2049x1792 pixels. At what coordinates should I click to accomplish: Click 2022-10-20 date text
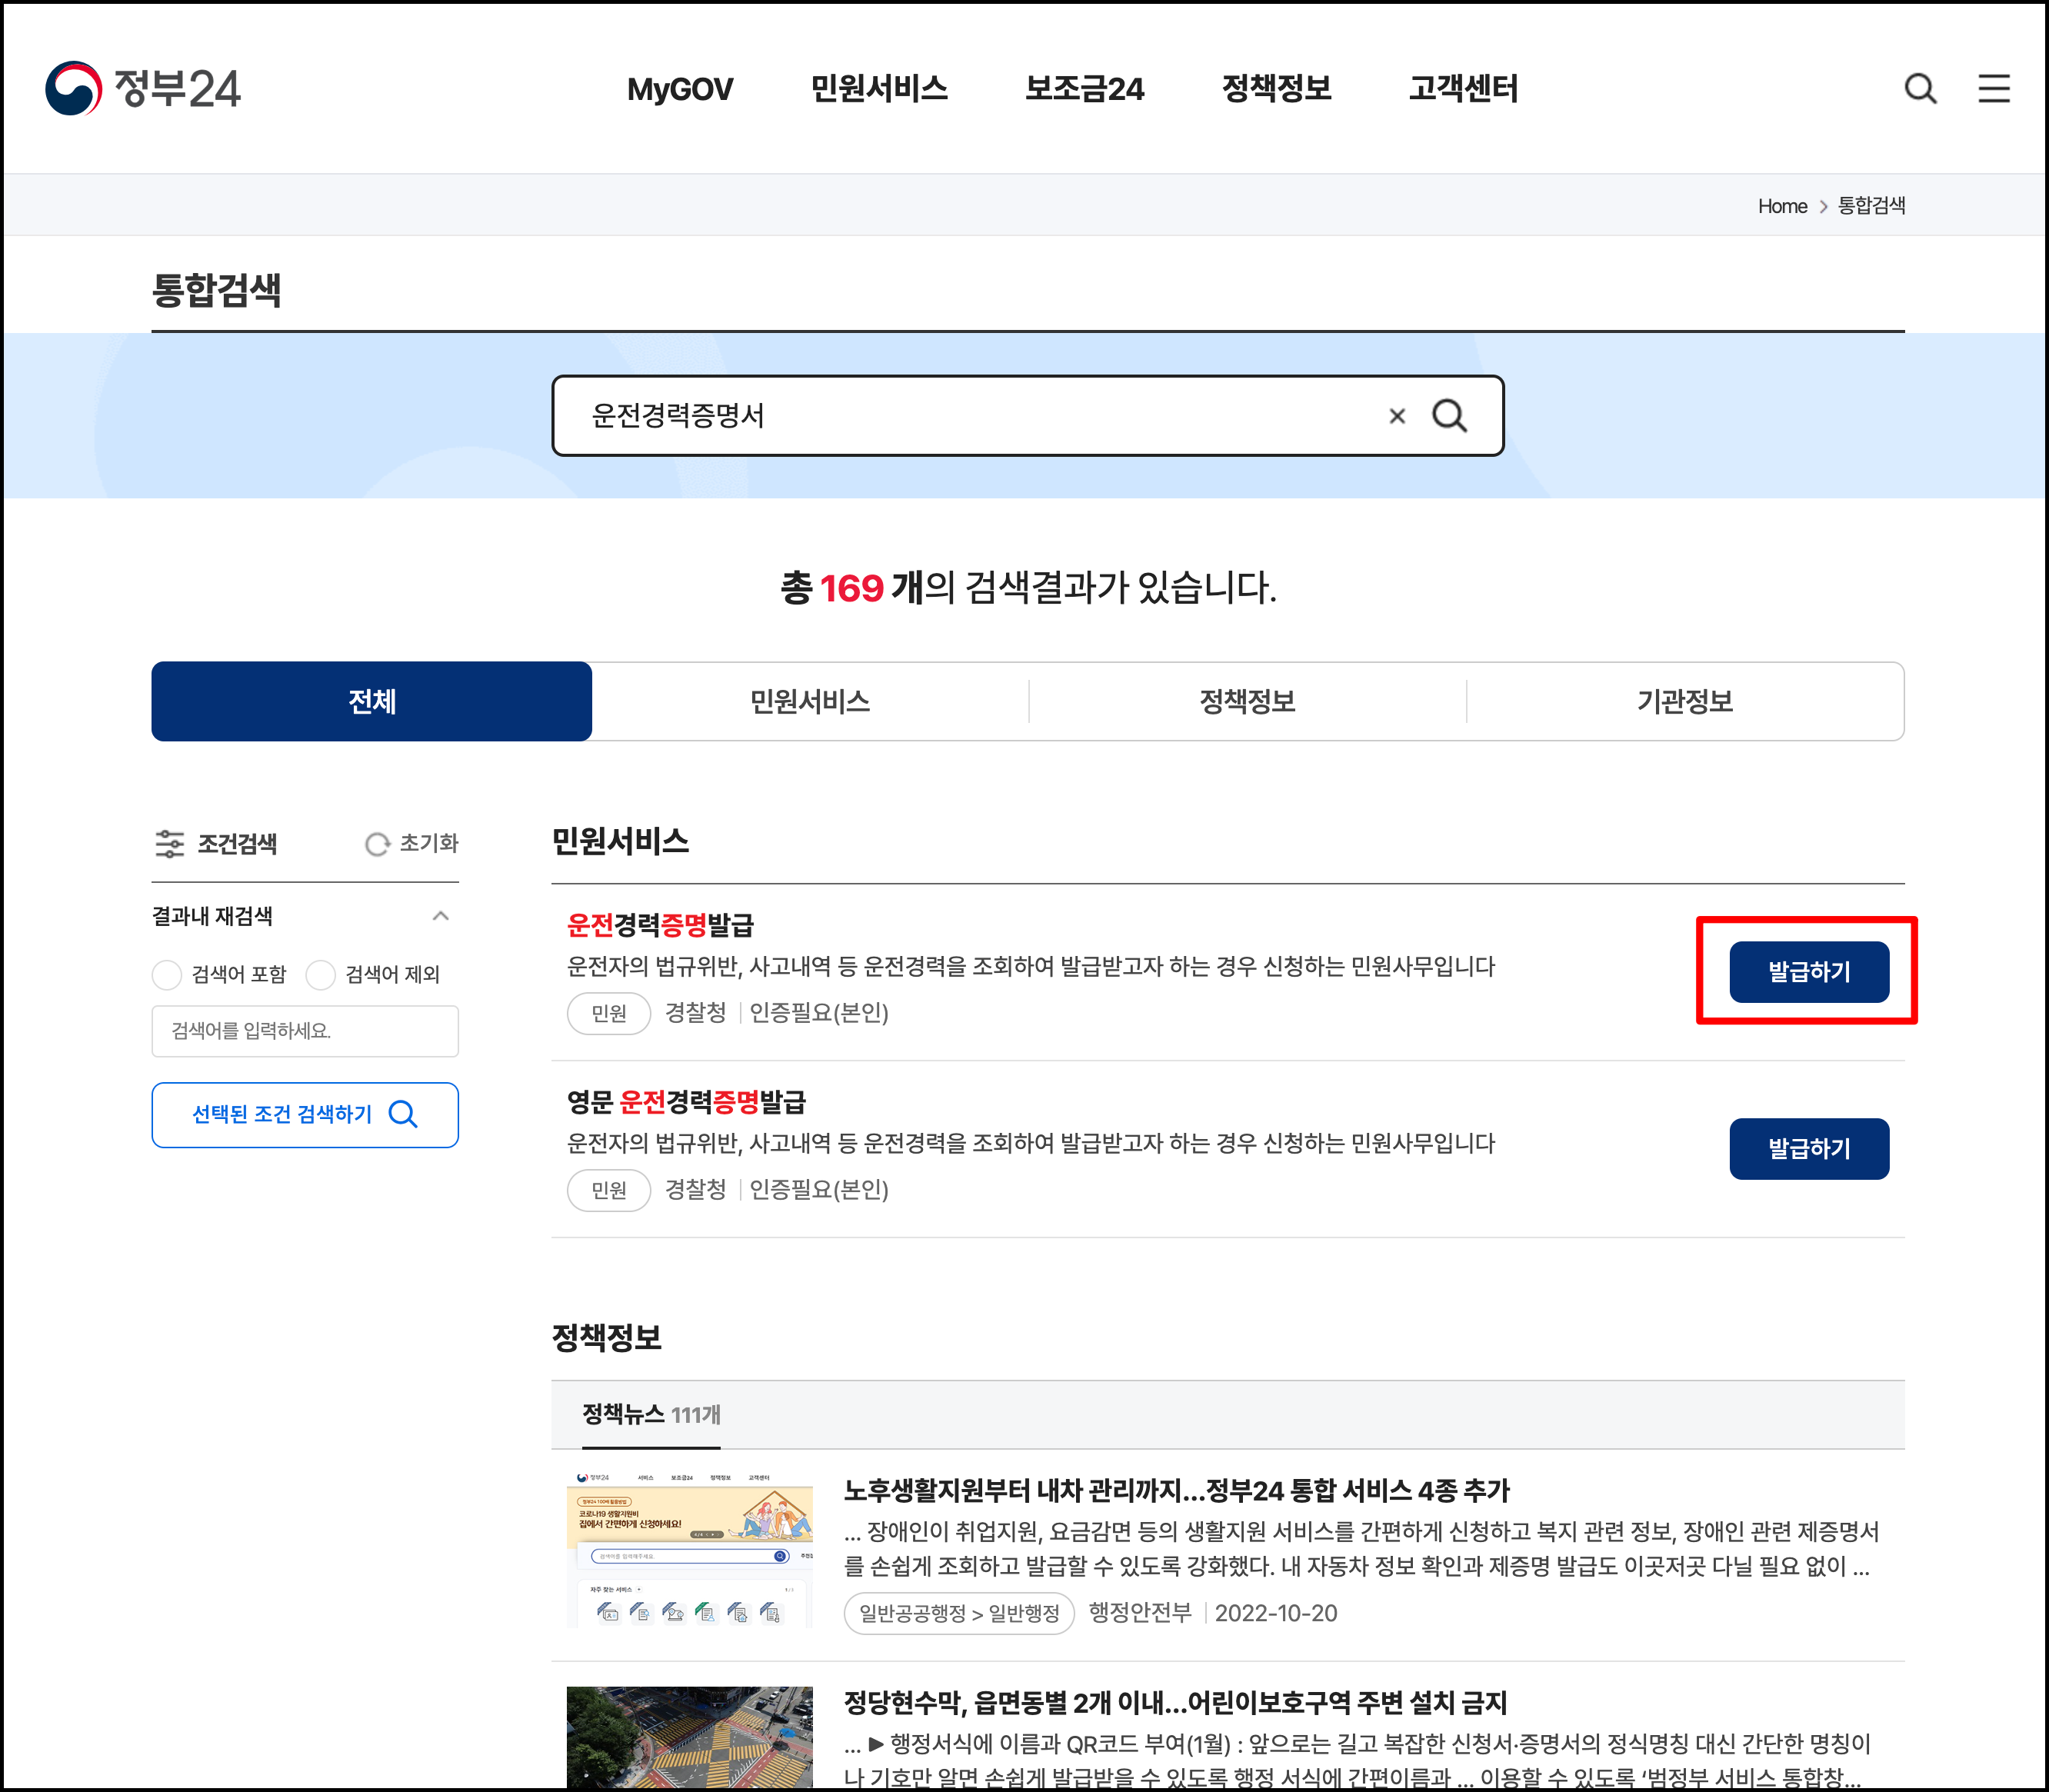pyautogui.click(x=1275, y=1614)
